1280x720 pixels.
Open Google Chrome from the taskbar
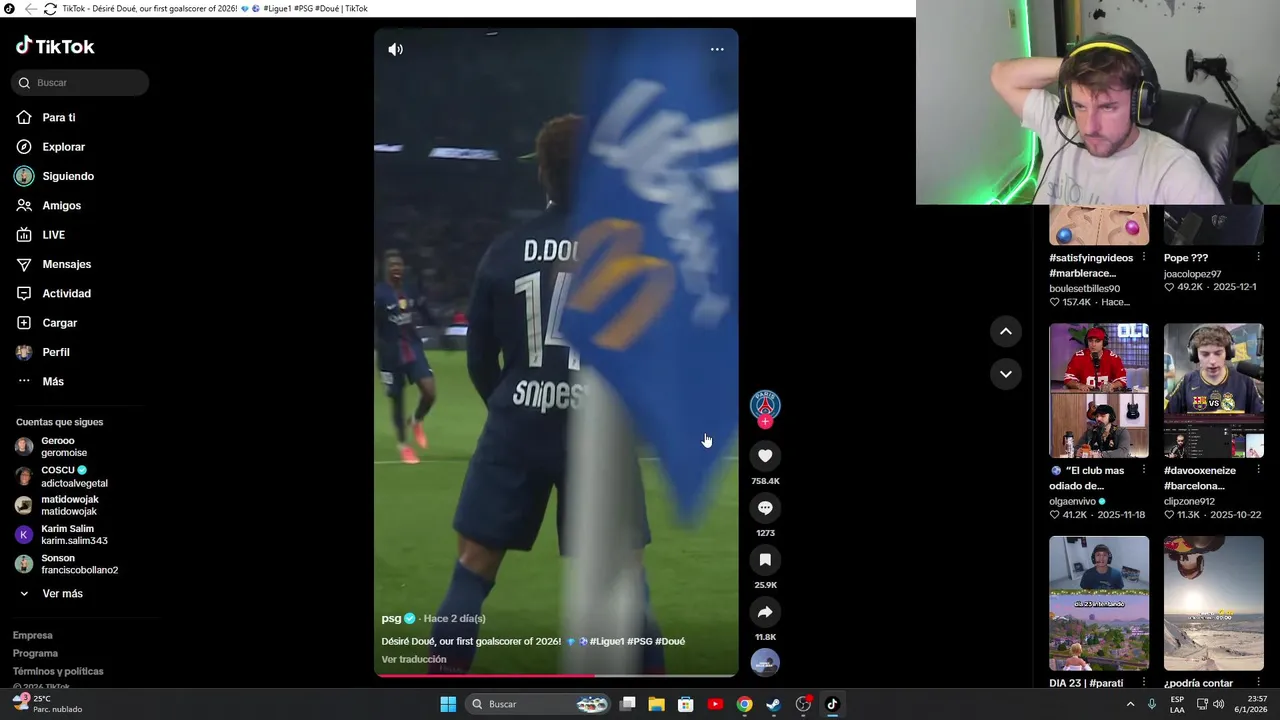(x=744, y=704)
